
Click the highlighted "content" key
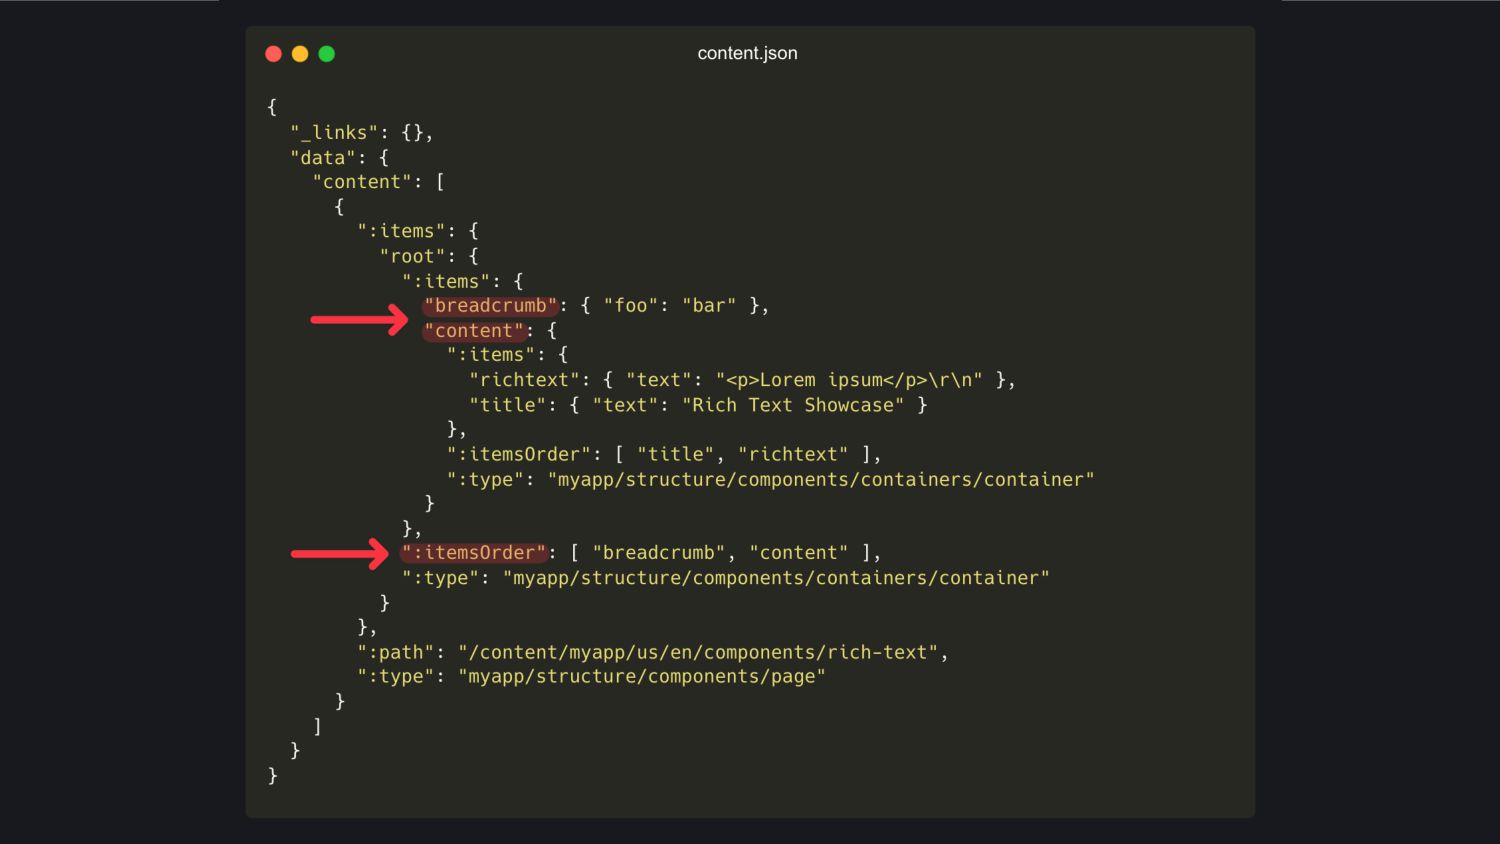(x=474, y=331)
